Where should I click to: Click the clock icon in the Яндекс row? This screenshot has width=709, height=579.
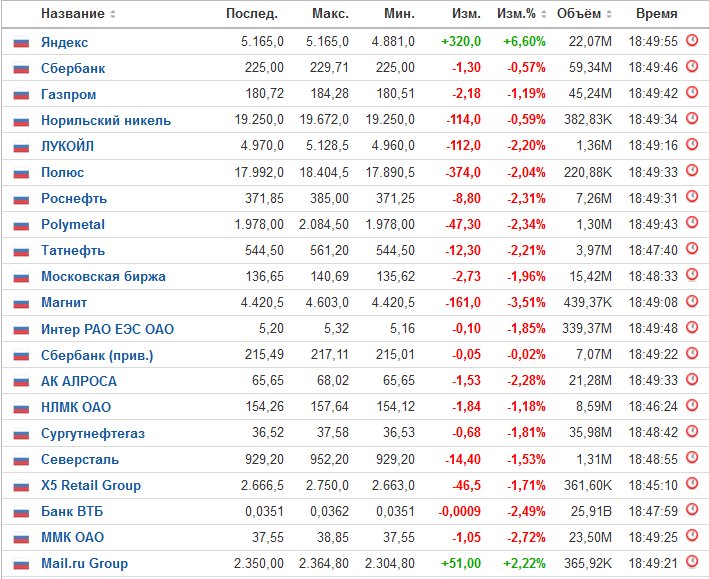click(x=692, y=41)
